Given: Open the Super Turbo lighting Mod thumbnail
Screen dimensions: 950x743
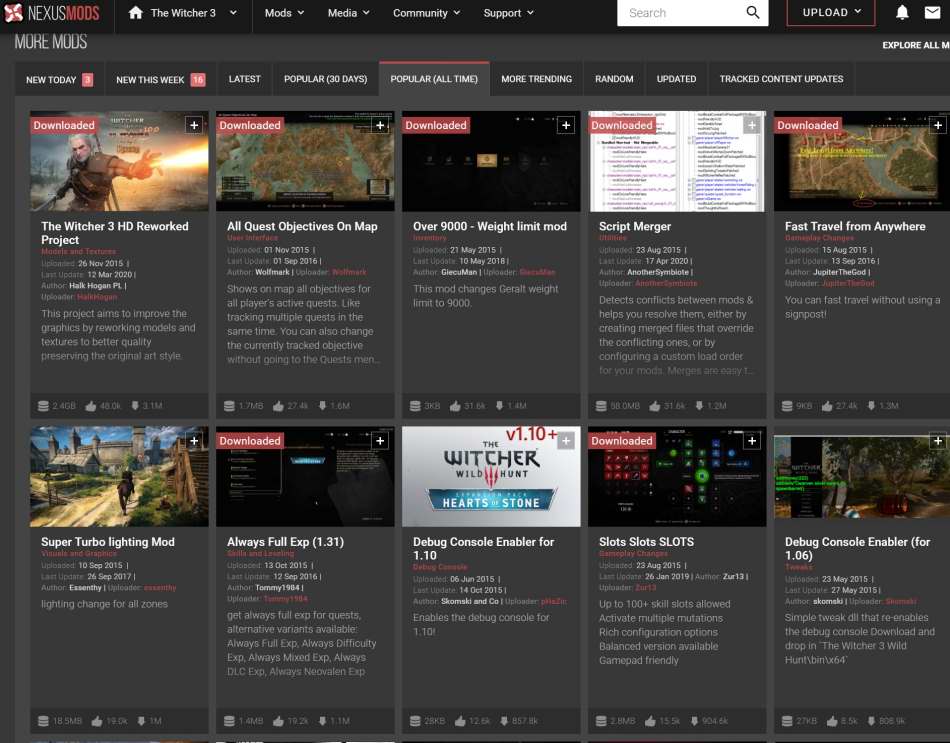Looking at the screenshot, I should pos(119,476).
